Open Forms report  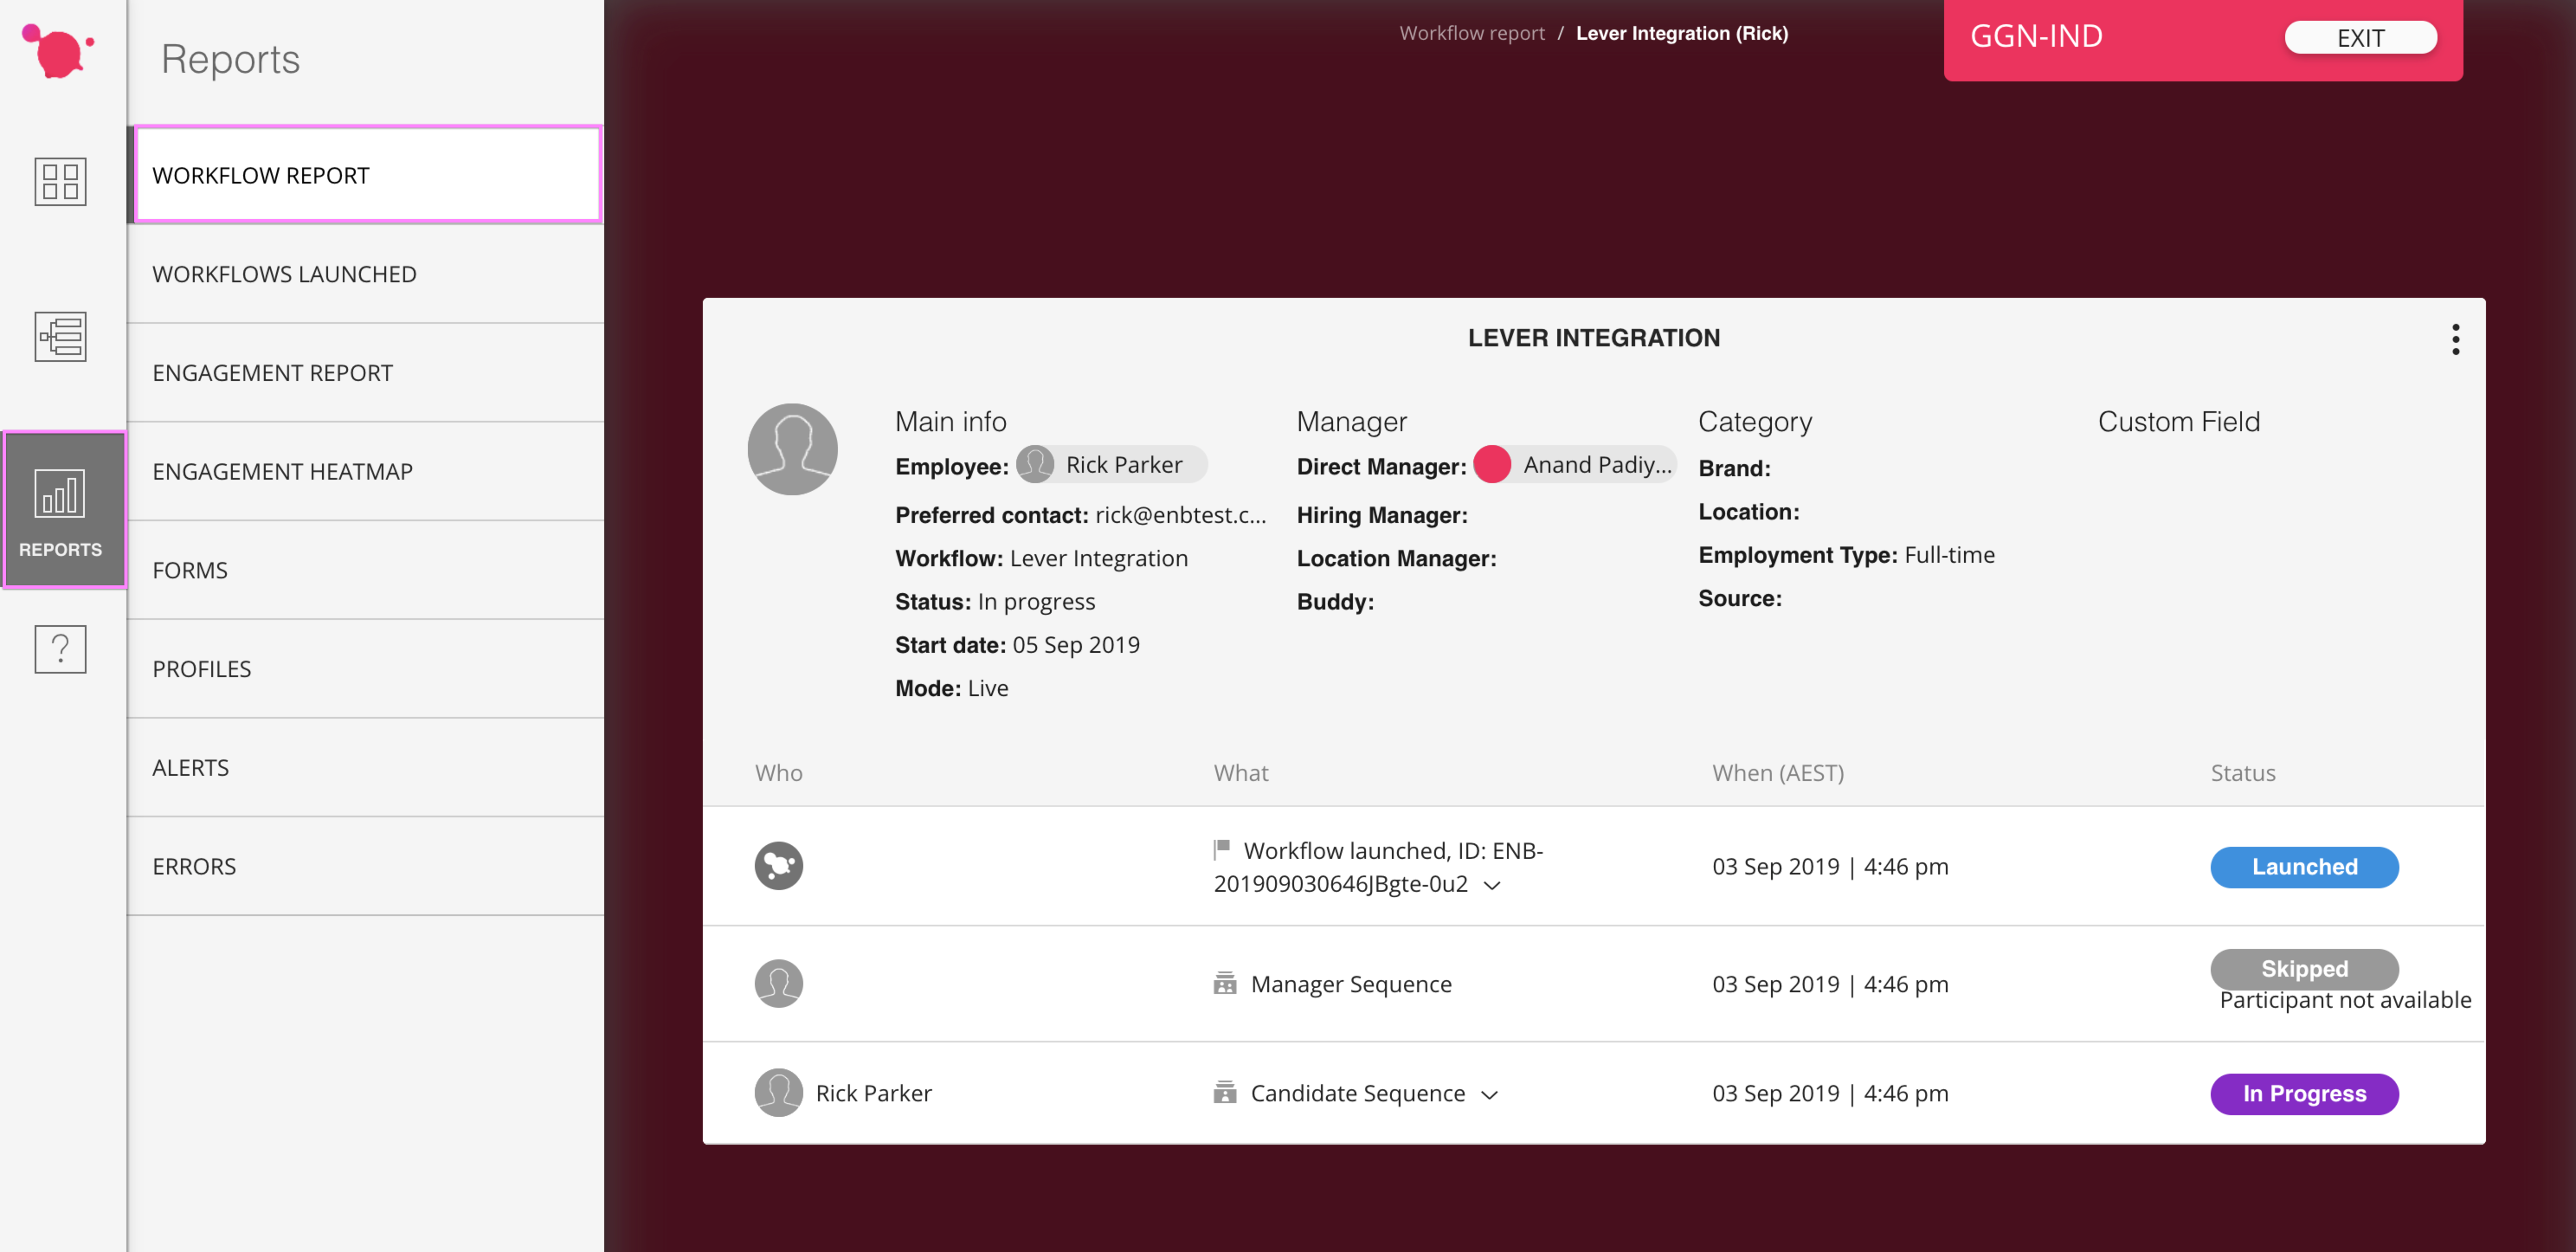(365, 570)
